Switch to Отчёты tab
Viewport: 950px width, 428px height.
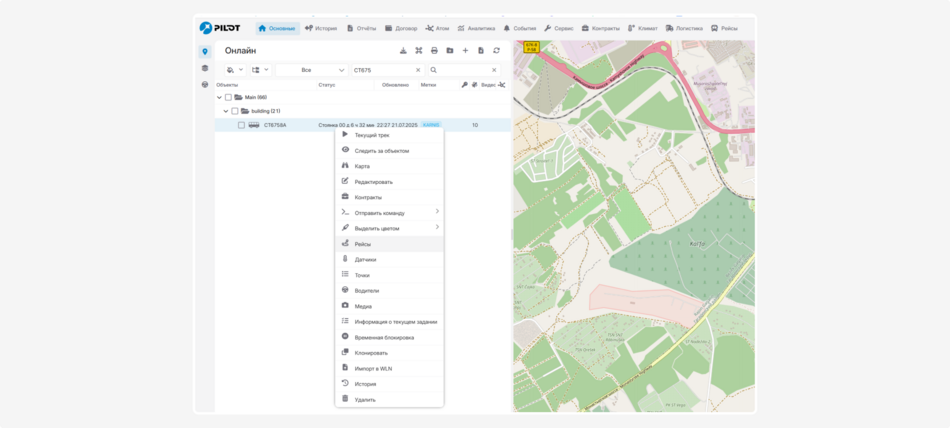click(362, 28)
